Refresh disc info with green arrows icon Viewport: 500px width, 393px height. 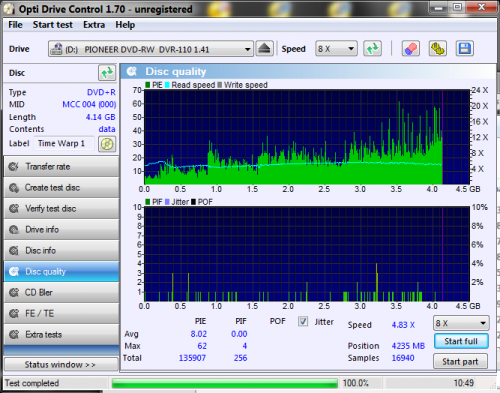[107, 73]
